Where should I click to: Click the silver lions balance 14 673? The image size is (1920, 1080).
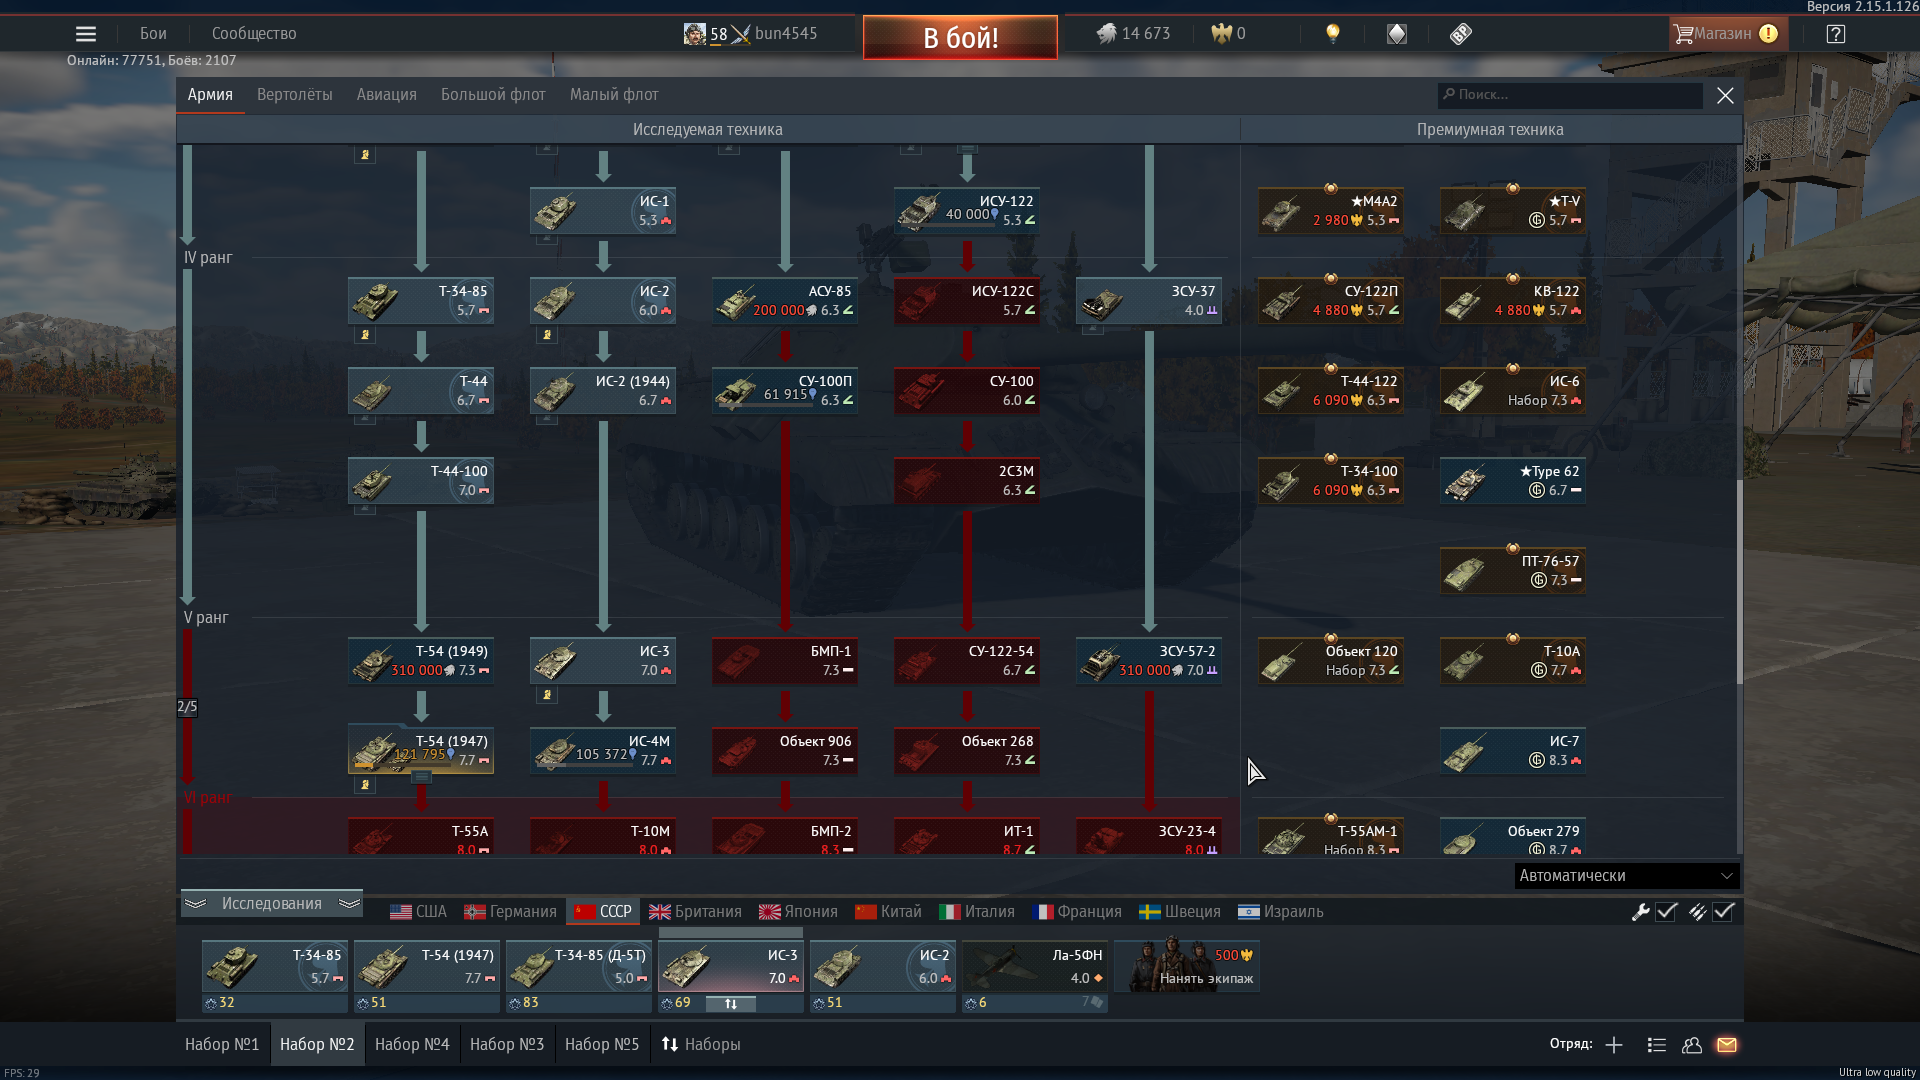[x=1133, y=34]
